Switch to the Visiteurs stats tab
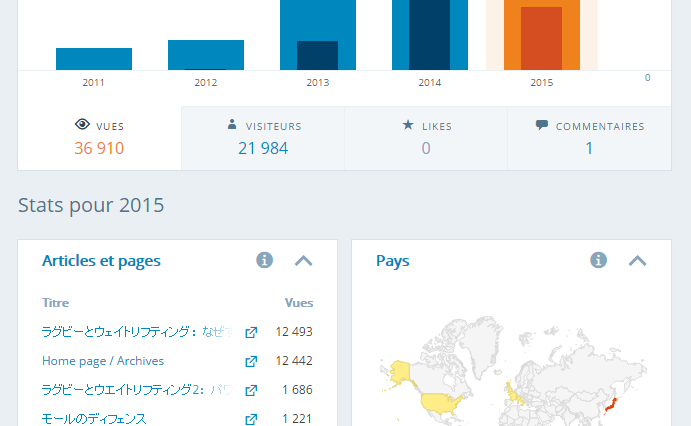 263,138
